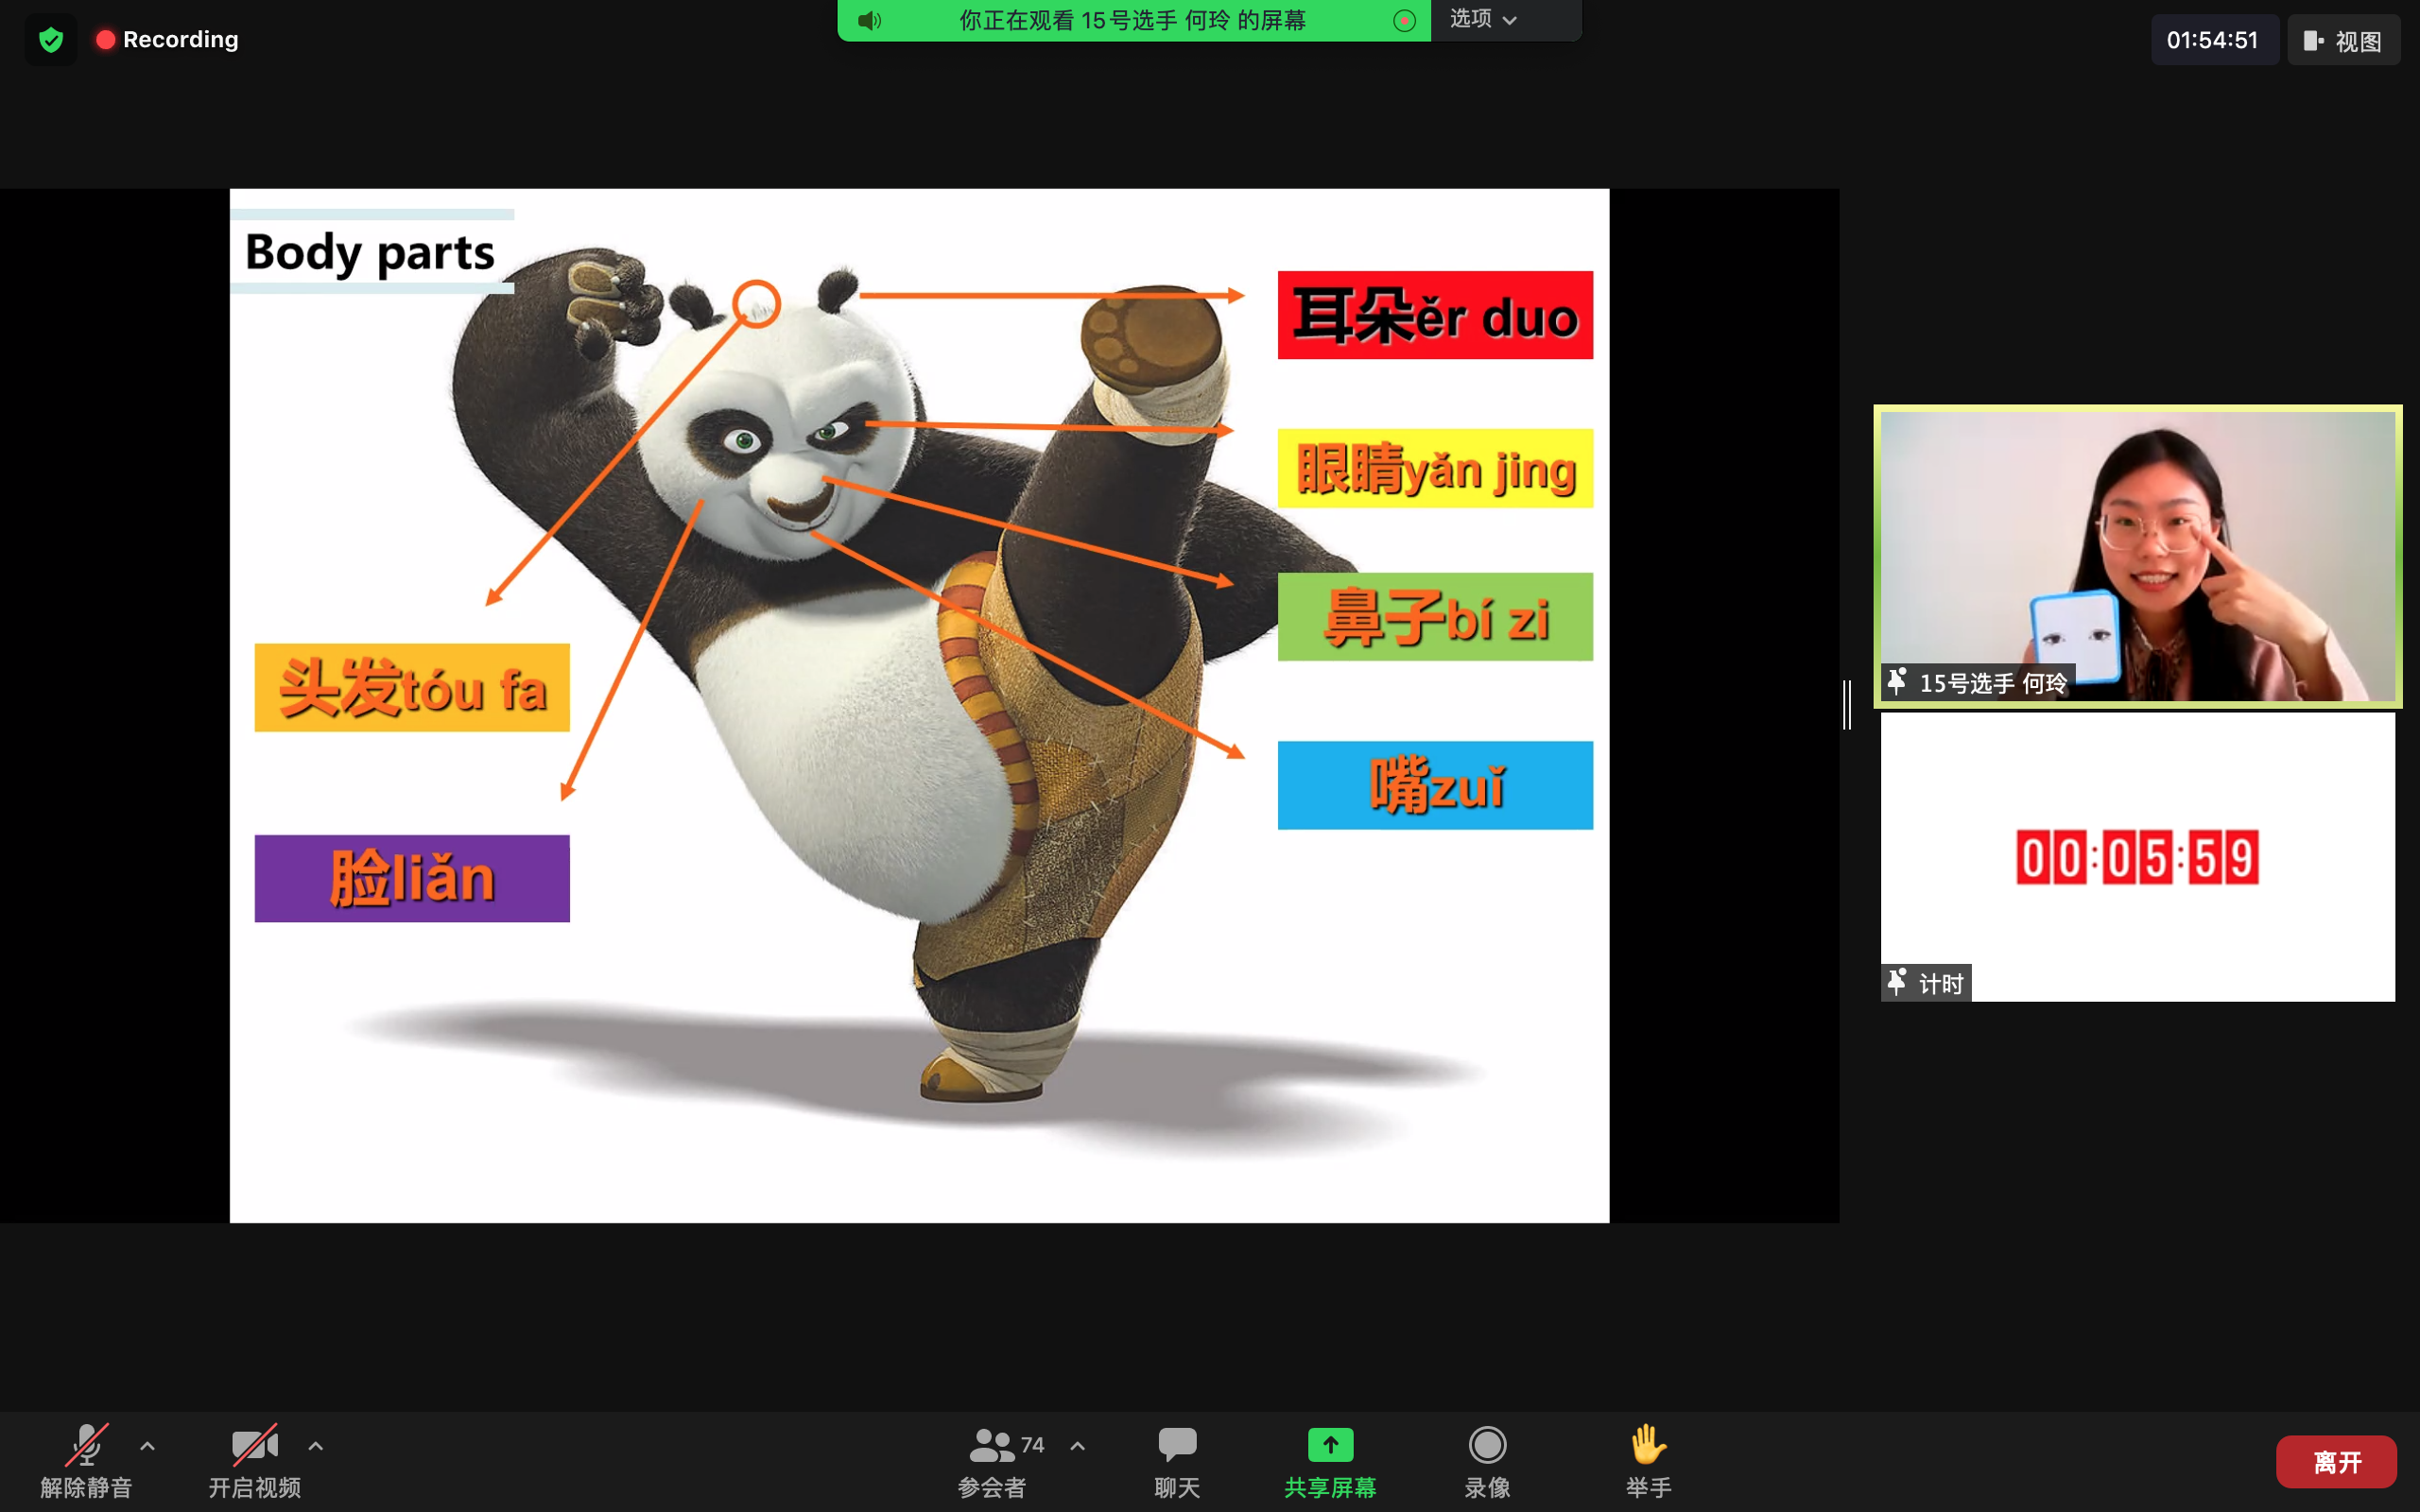The width and height of the screenshot is (2420, 1512).
Task: Turn on camera with 开启视频
Action: coord(254,1462)
